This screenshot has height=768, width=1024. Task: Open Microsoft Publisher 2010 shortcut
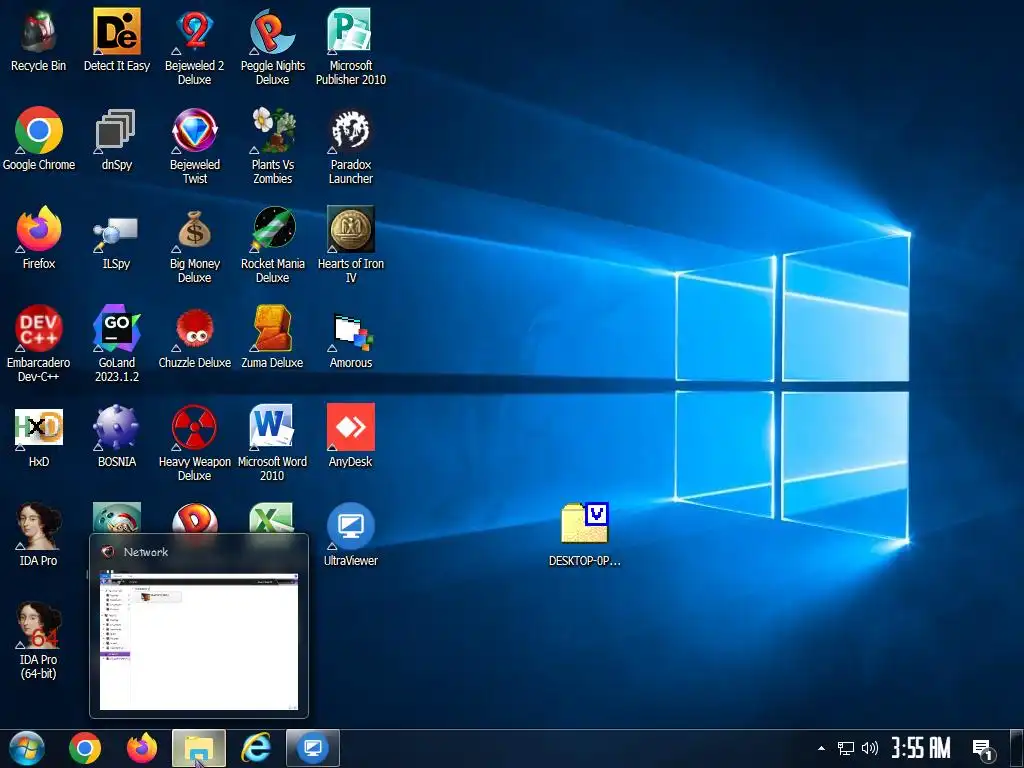tap(351, 47)
